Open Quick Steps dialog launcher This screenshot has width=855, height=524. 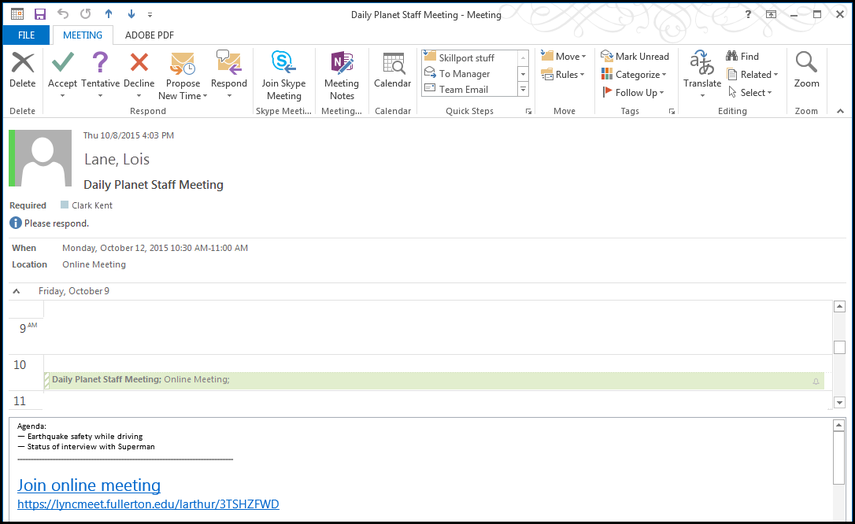click(x=528, y=111)
